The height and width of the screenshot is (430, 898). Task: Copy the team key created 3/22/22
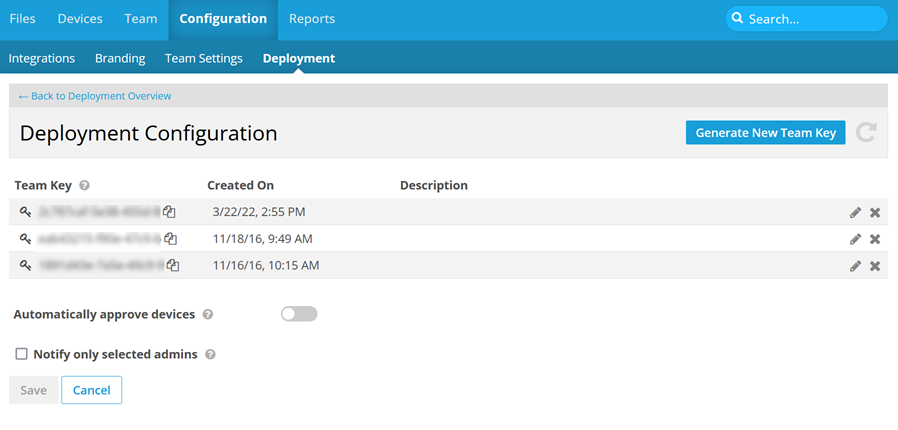click(170, 212)
